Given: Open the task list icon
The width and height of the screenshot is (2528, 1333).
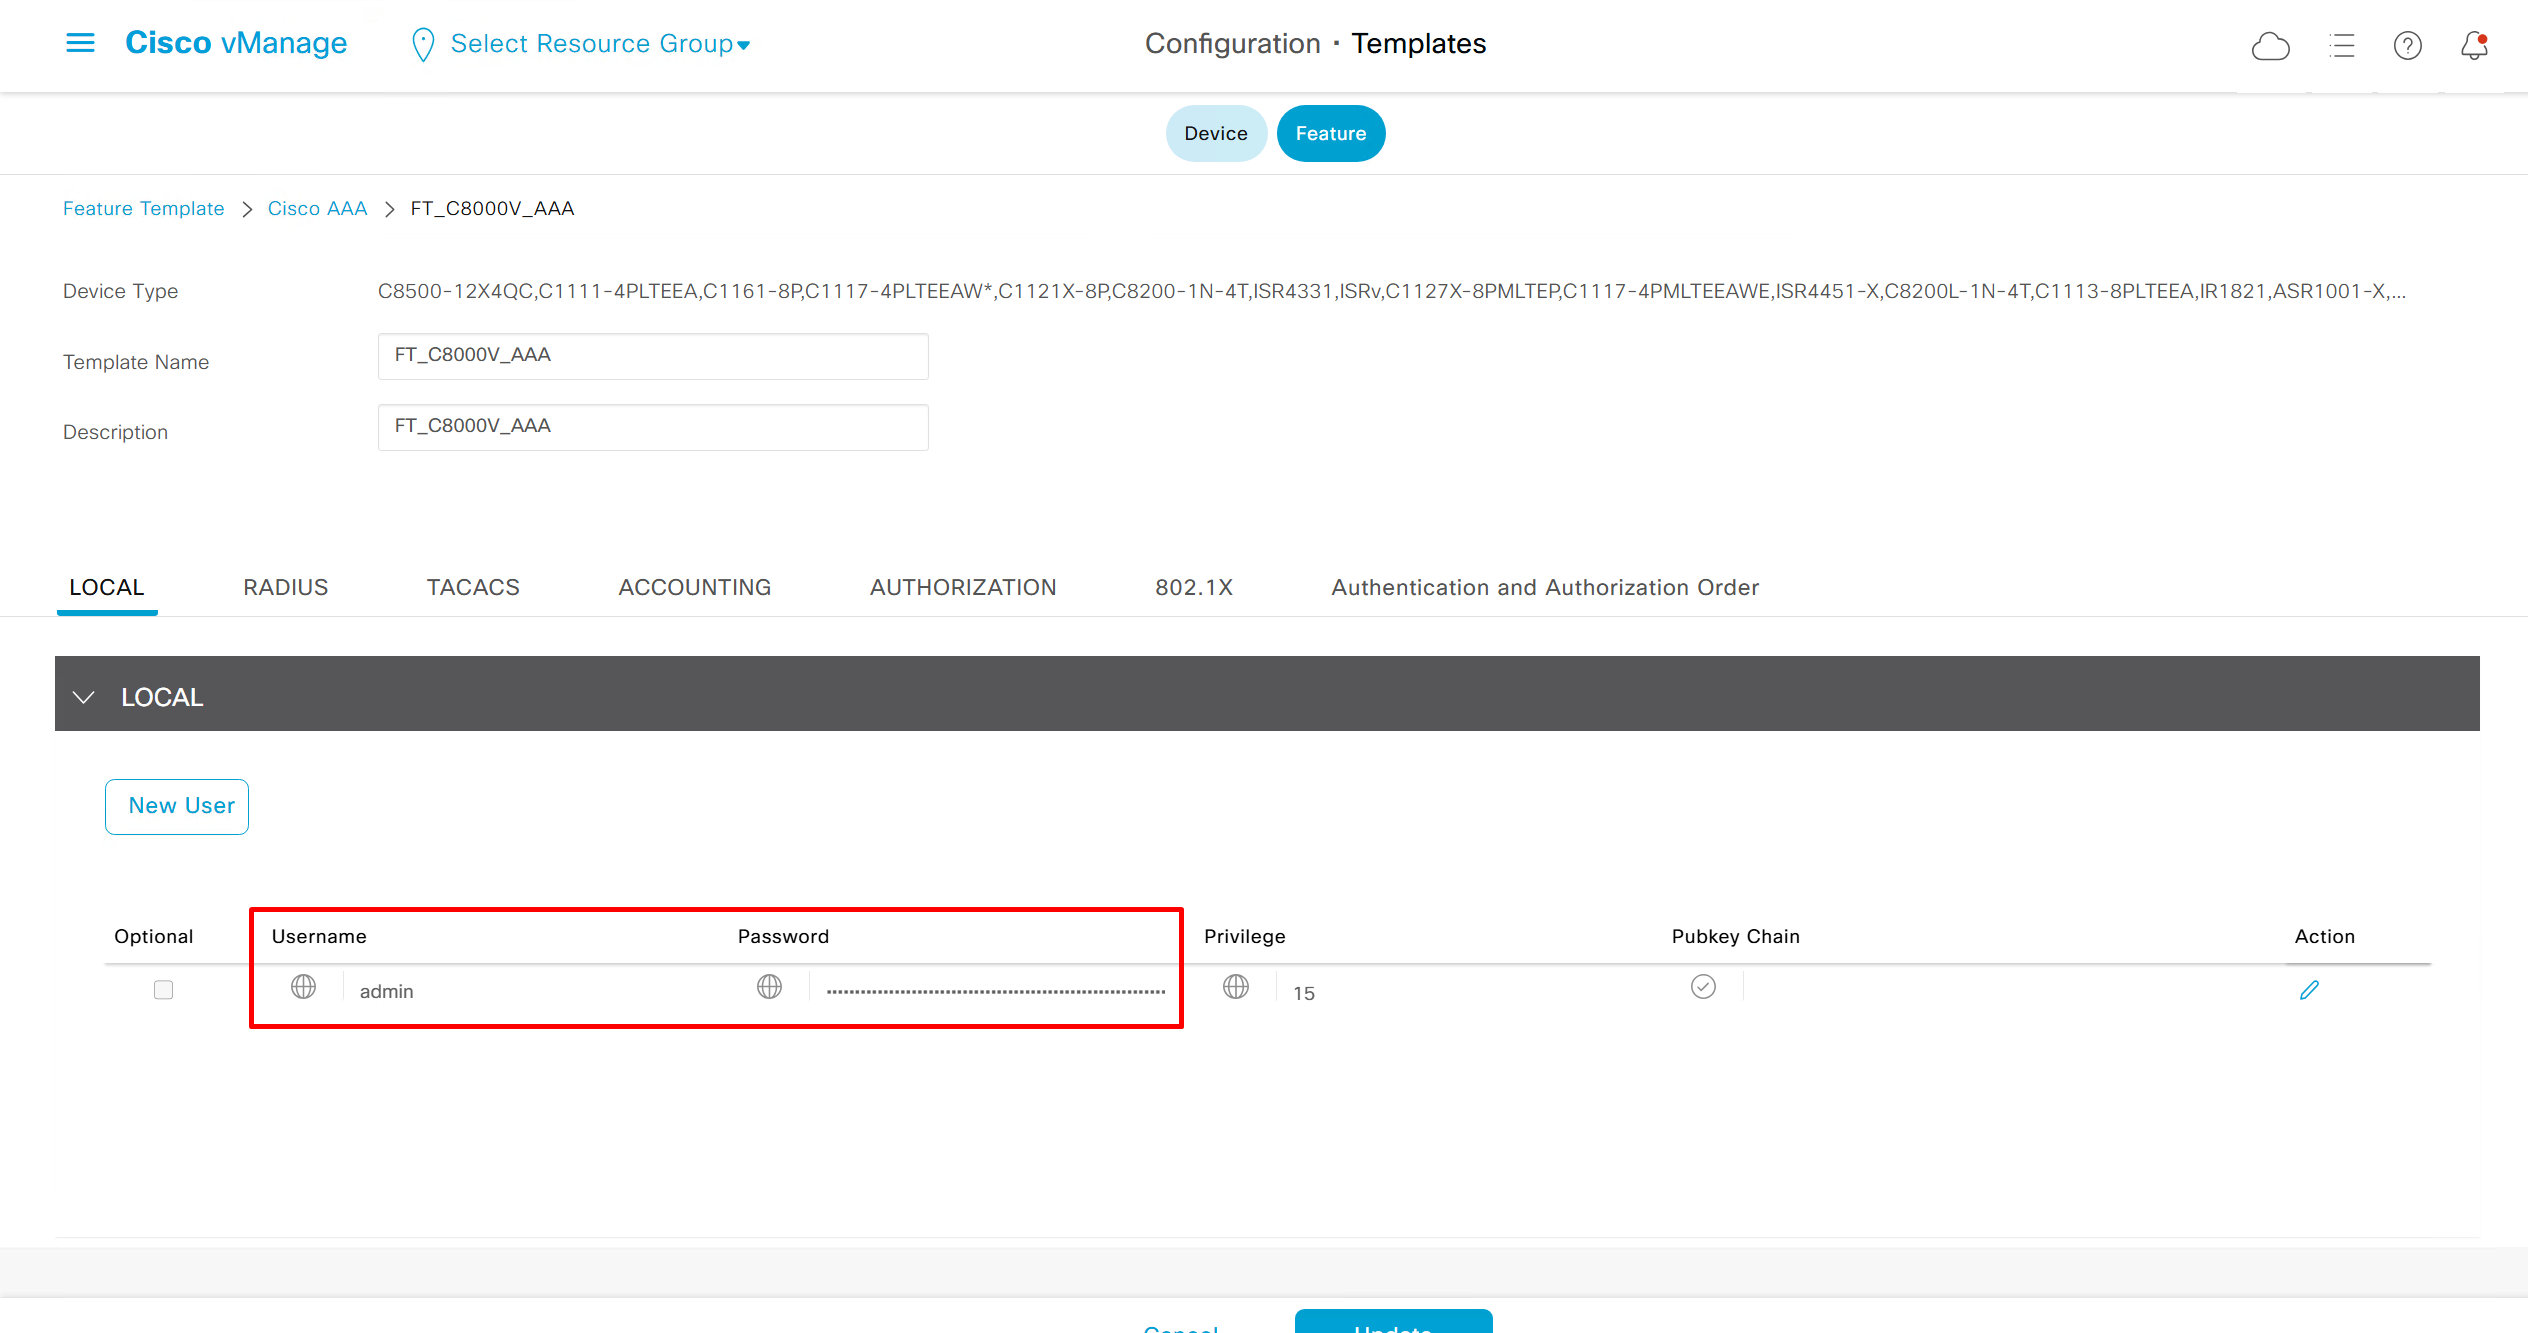Looking at the screenshot, I should coord(2341,46).
